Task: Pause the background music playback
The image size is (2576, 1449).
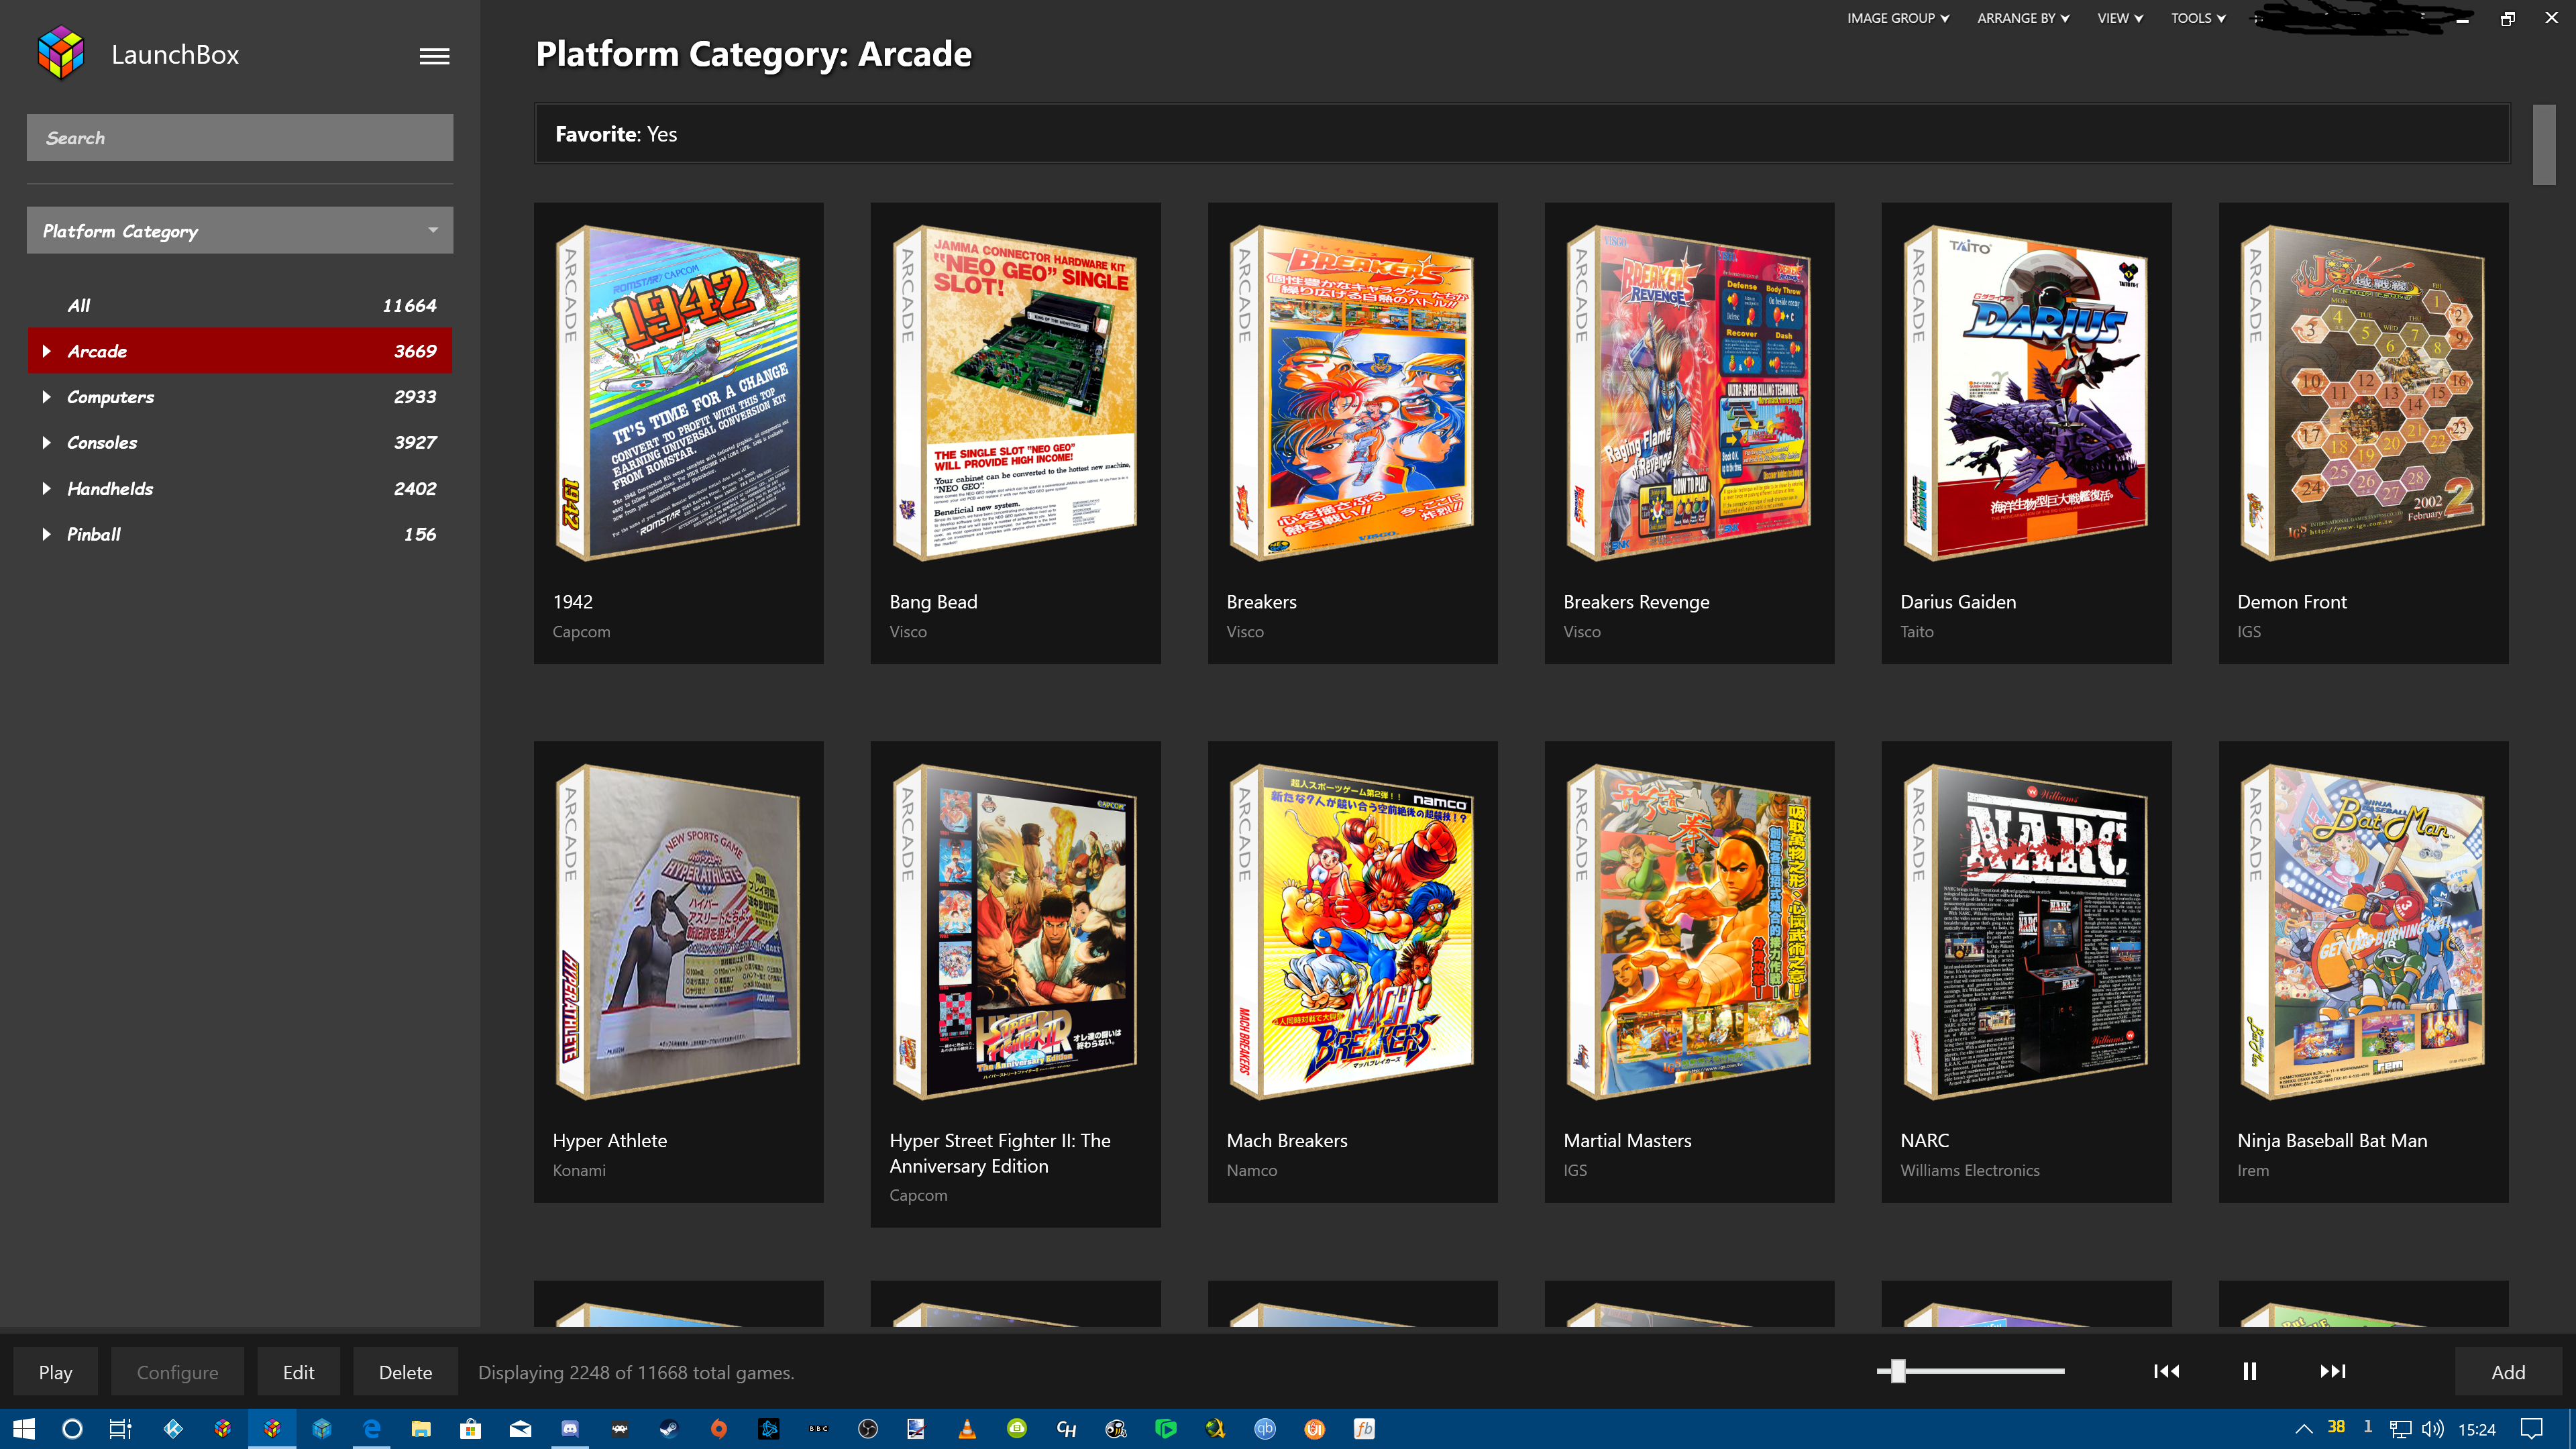Action: point(2249,1371)
